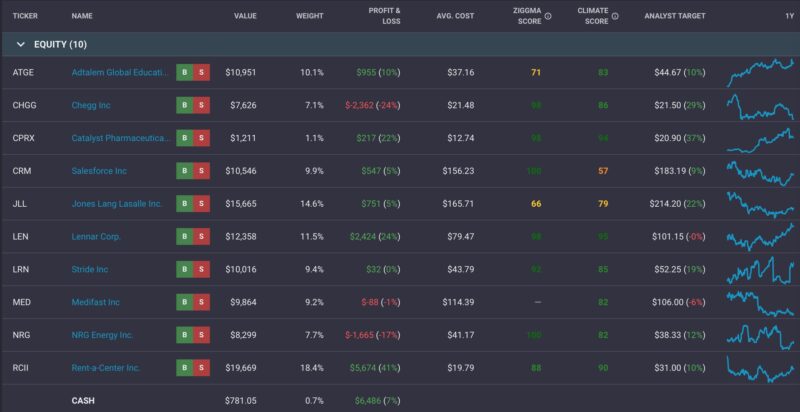
Task: View CRM one-year sparkline chart
Action: [760, 173]
